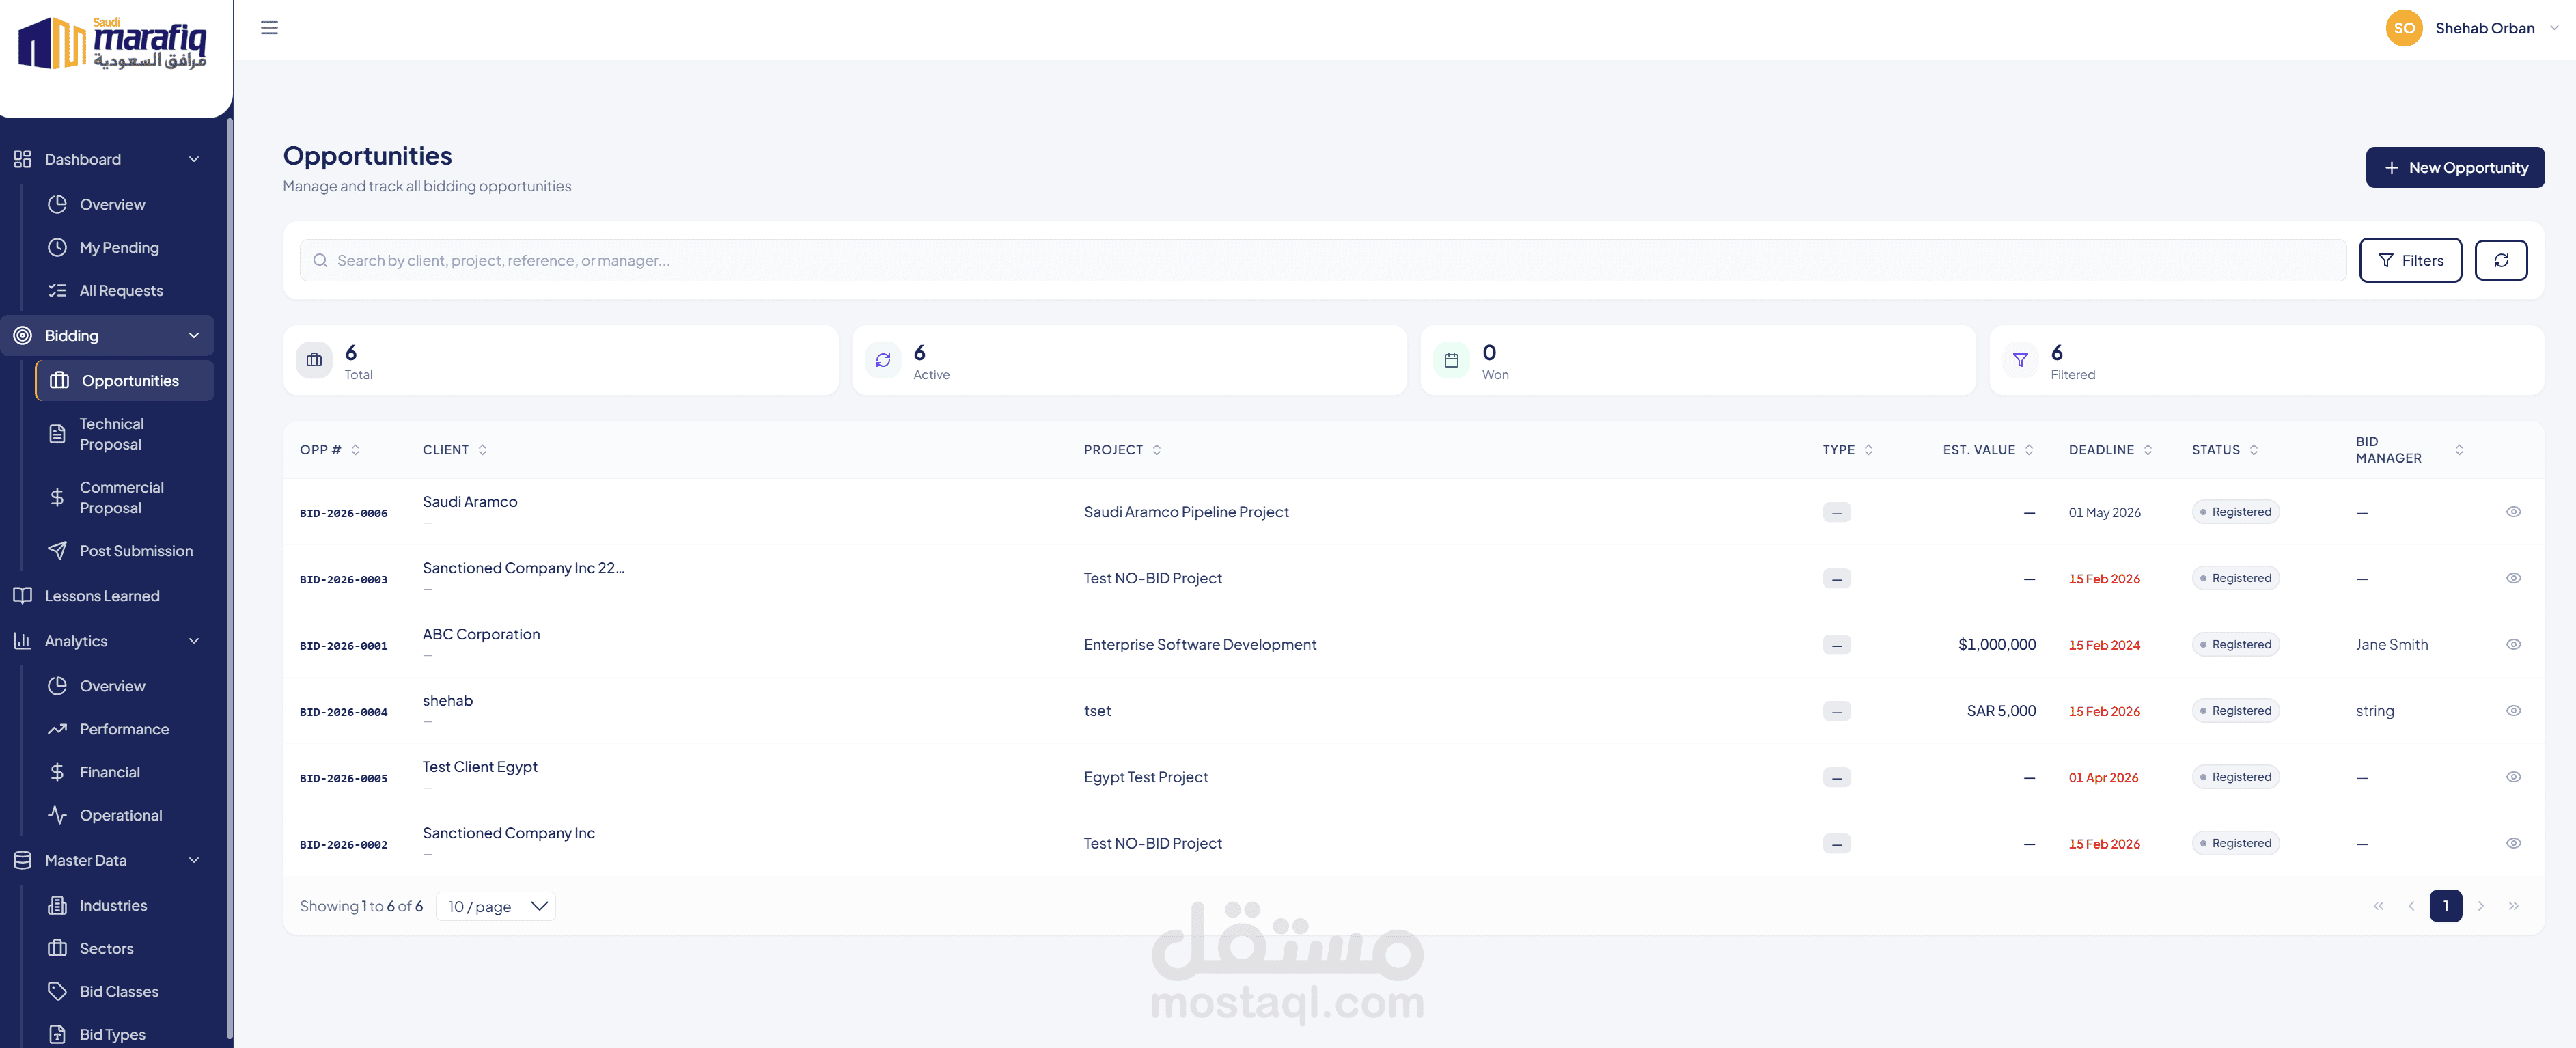Select My Pending in Dashboard menu
2576x1048 pixels.
(119, 247)
